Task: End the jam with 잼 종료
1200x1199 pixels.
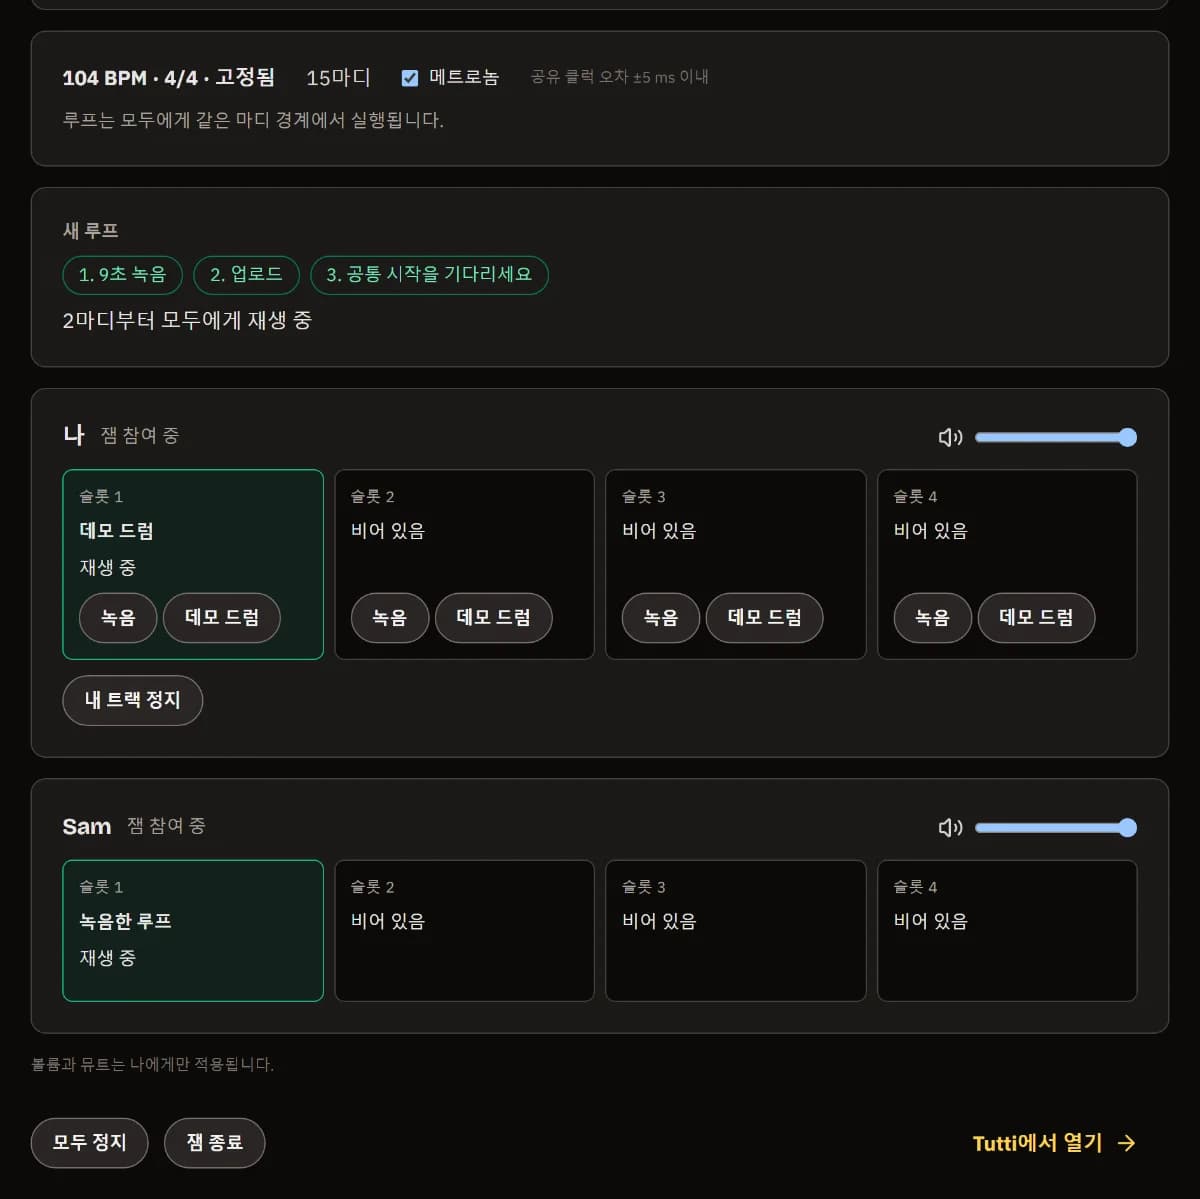Action: 215,1142
